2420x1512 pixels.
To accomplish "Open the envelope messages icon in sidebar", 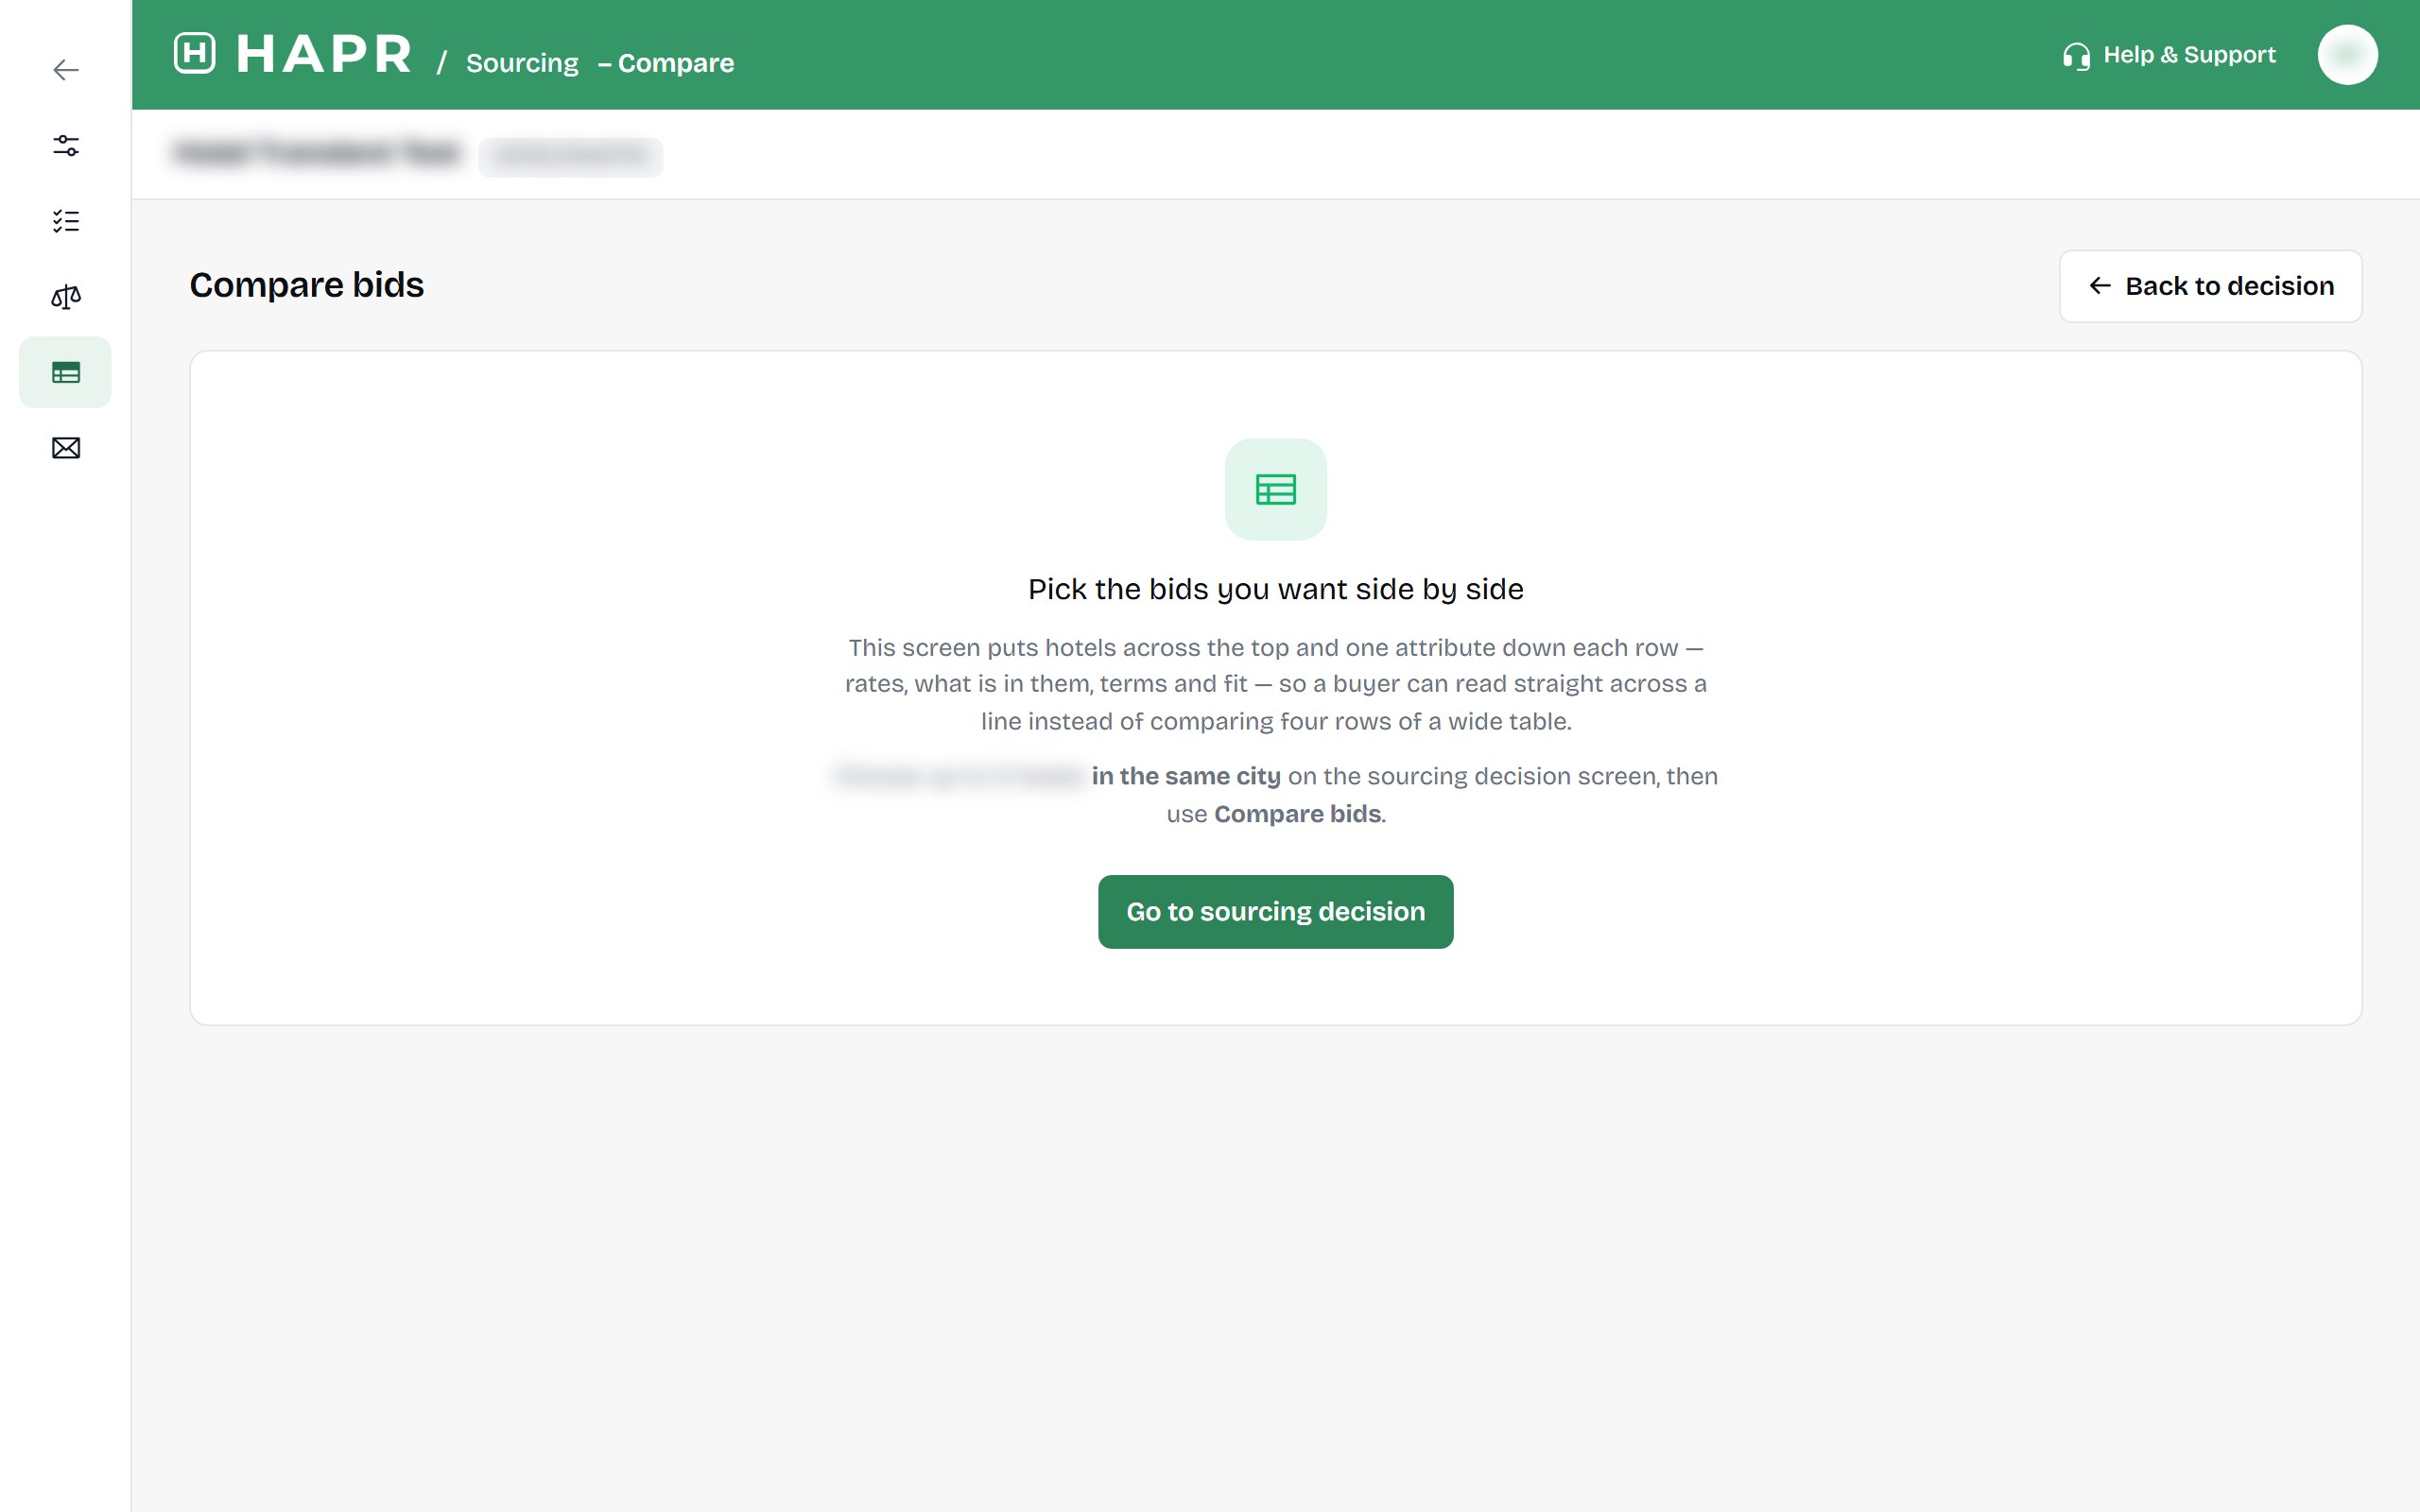I will [x=66, y=448].
